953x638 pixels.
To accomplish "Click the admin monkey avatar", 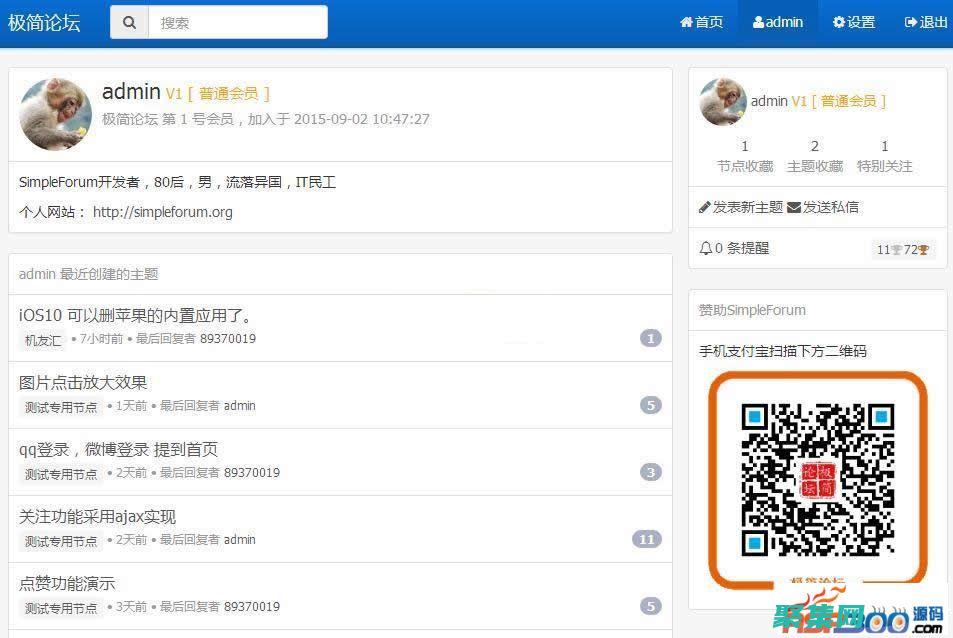I will [x=55, y=113].
